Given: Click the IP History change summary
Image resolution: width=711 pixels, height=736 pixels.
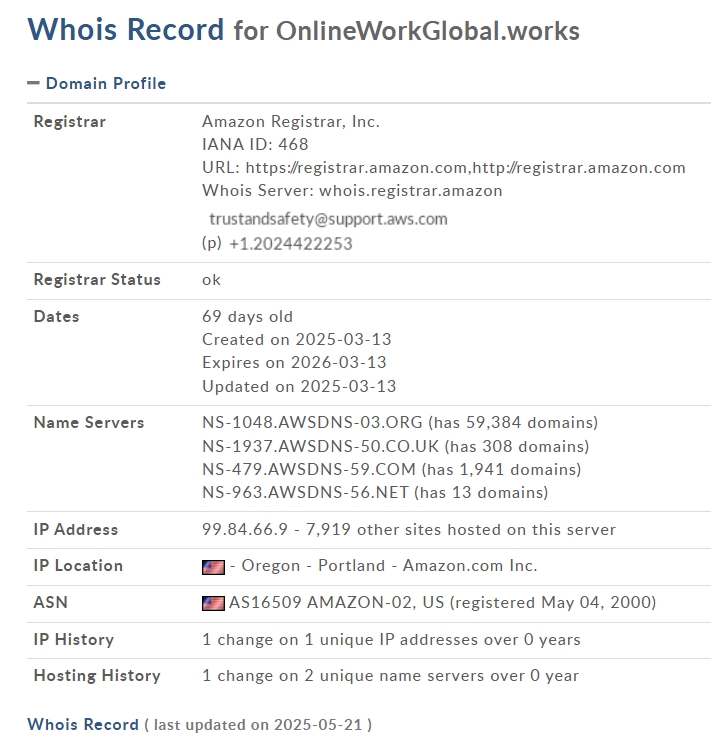Looking at the screenshot, I should coord(391,639).
